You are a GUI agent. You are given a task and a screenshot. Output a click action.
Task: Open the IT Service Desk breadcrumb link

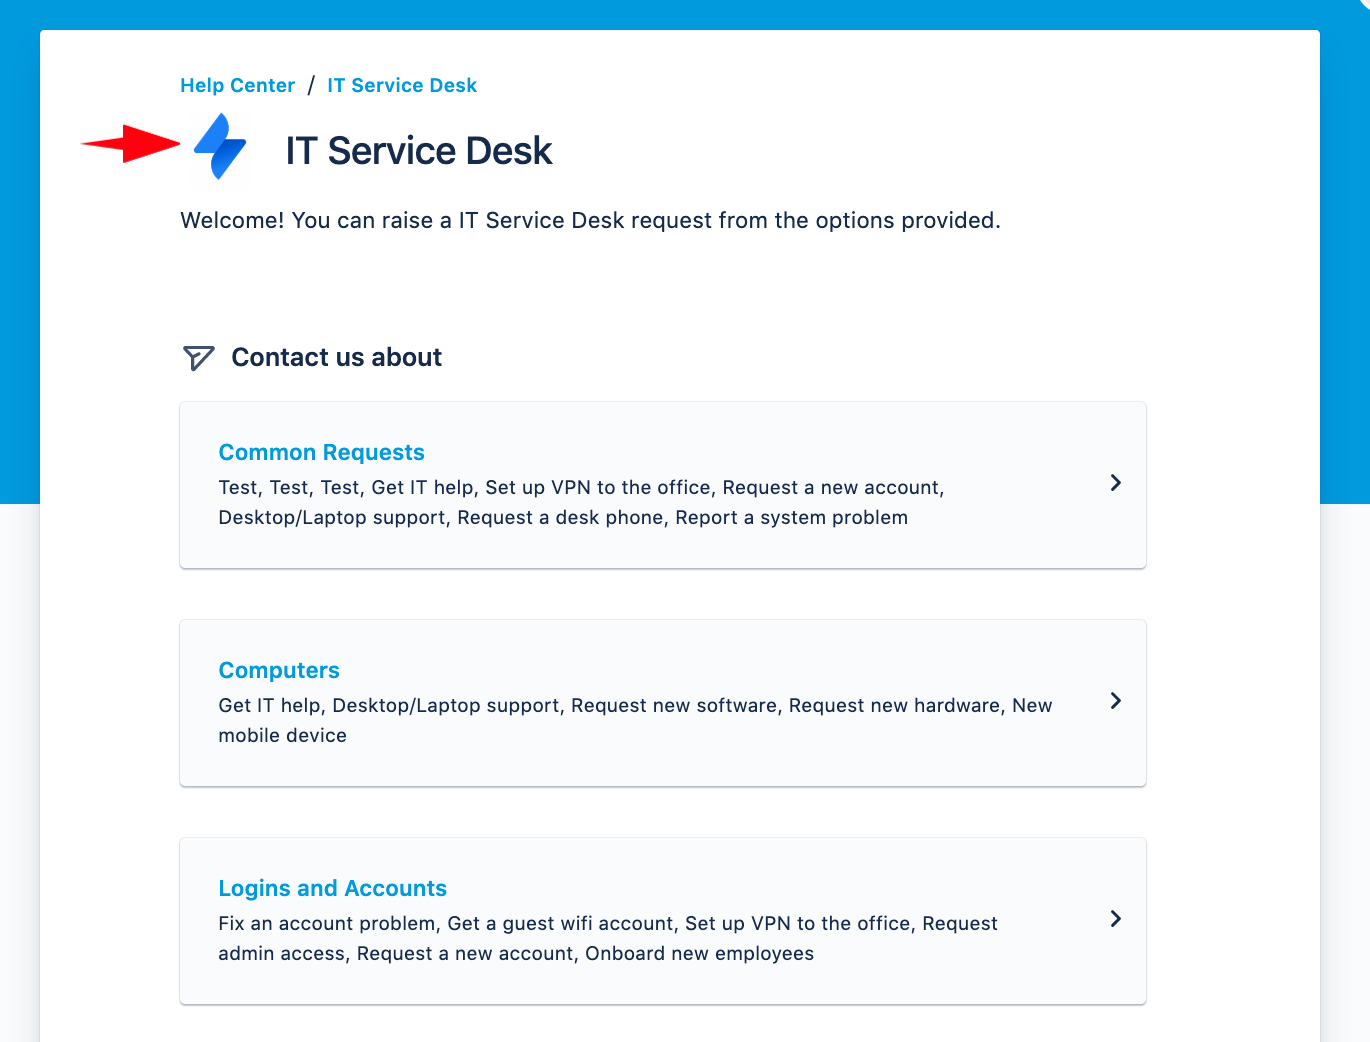click(402, 85)
